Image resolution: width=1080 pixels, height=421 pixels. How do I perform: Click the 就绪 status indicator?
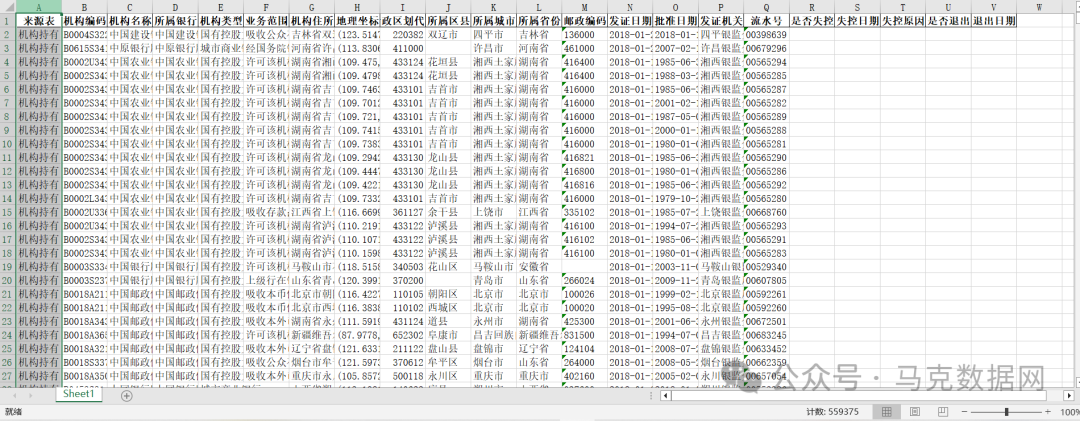click(13, 411)
